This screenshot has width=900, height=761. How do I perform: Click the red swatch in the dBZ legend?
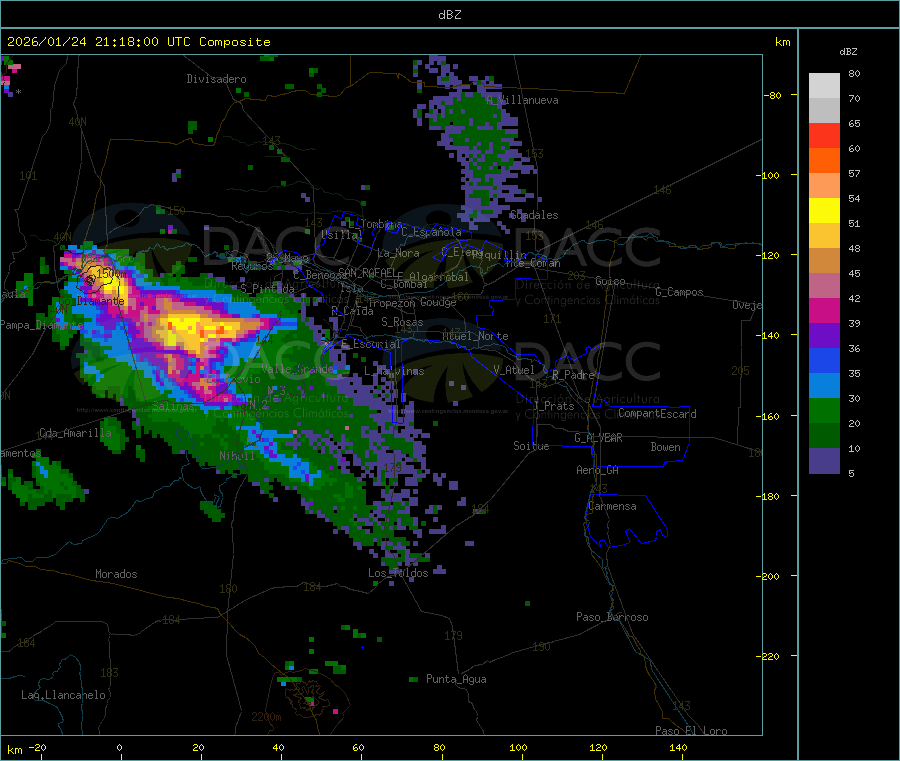tap(824, 135)
